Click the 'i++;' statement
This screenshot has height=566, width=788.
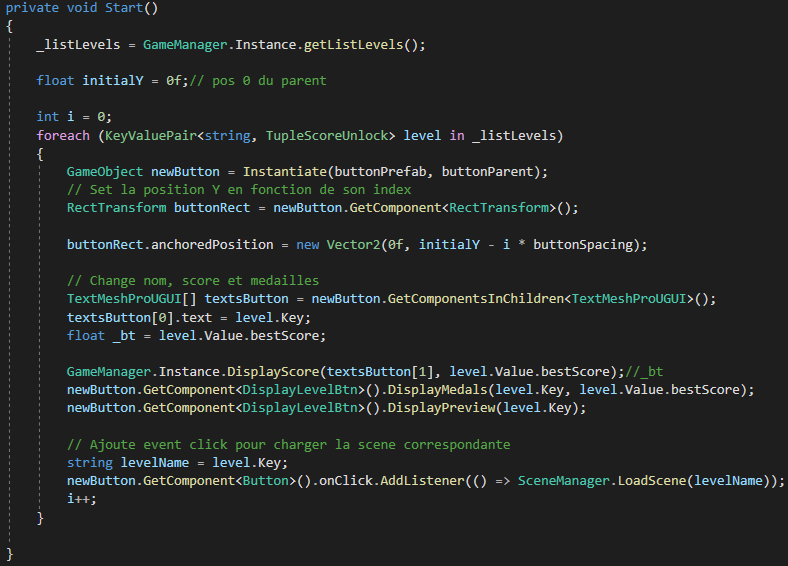point(81,499)
